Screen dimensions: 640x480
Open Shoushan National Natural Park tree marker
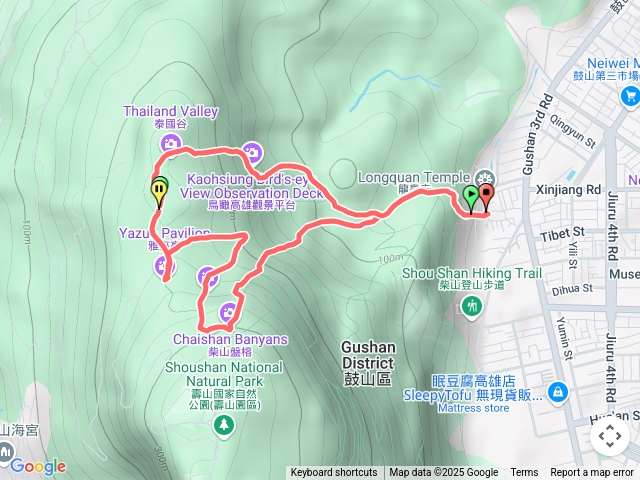(x=224, y=425)
